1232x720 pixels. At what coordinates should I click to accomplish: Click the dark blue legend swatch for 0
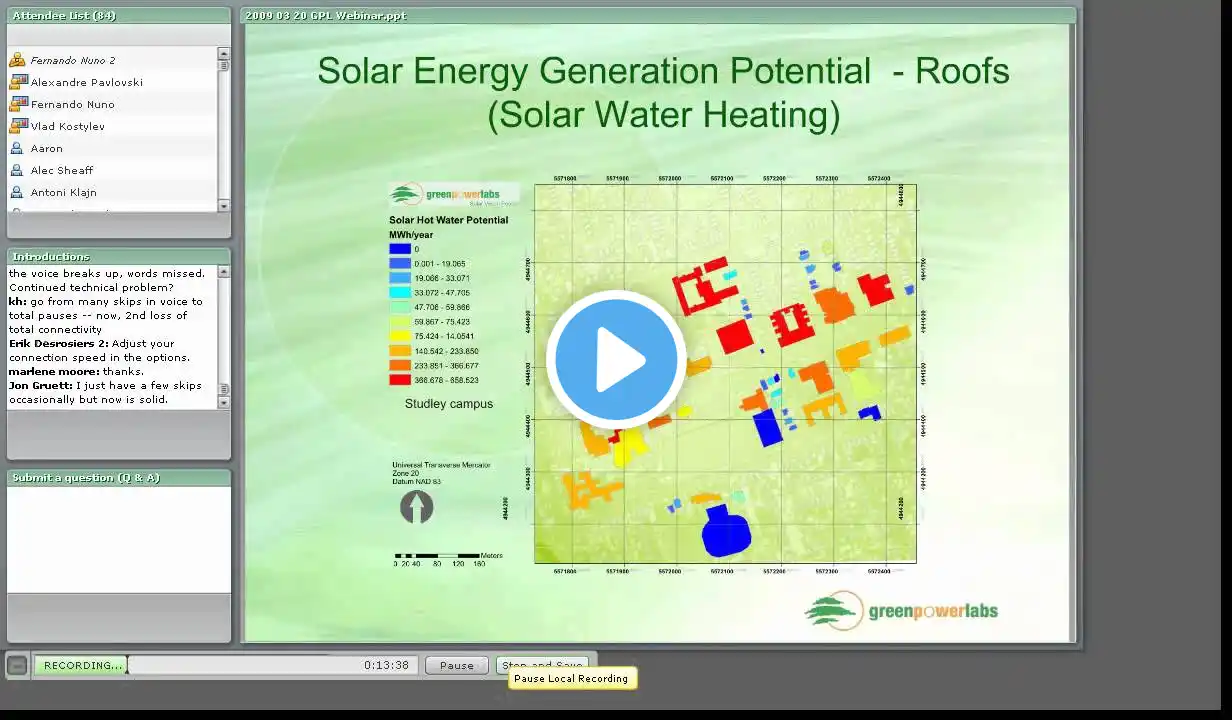[x=400, y=249]
